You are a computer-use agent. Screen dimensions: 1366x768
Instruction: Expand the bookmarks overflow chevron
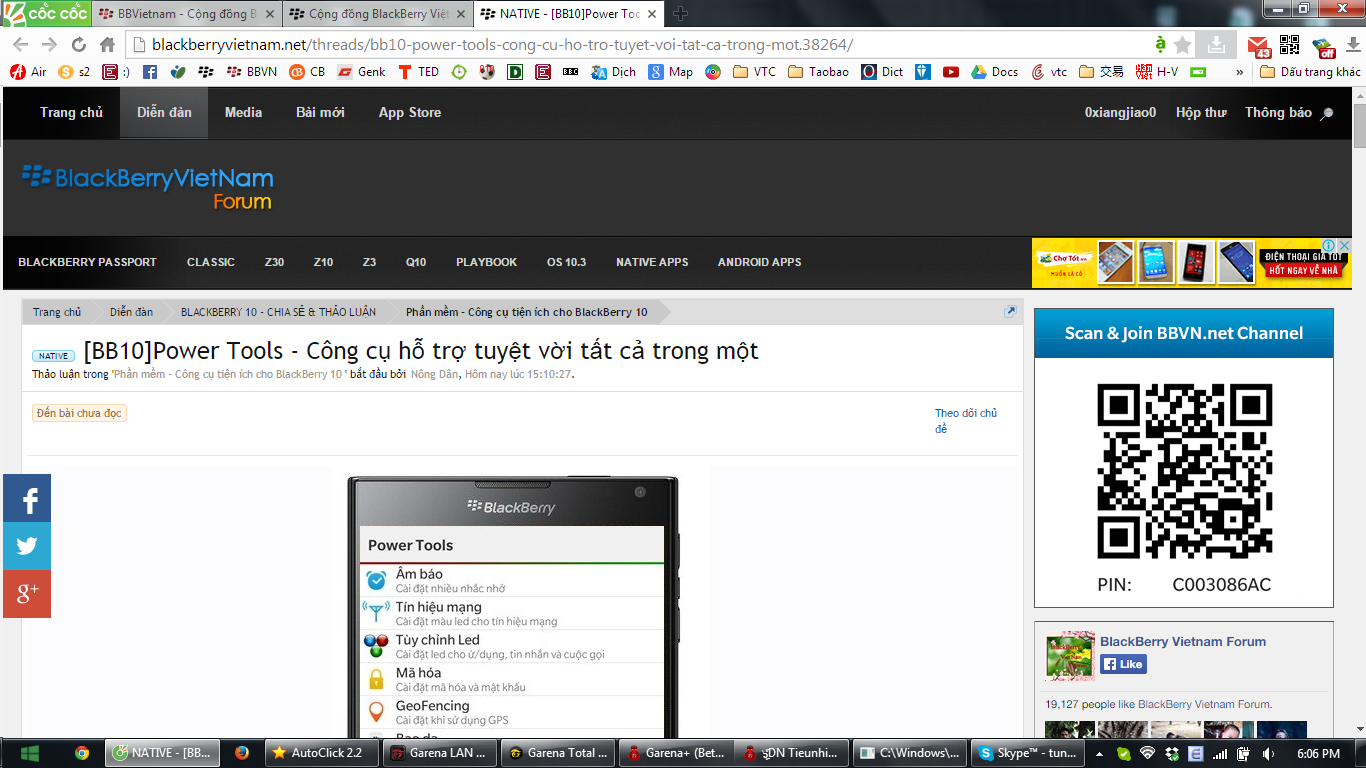1240,72
